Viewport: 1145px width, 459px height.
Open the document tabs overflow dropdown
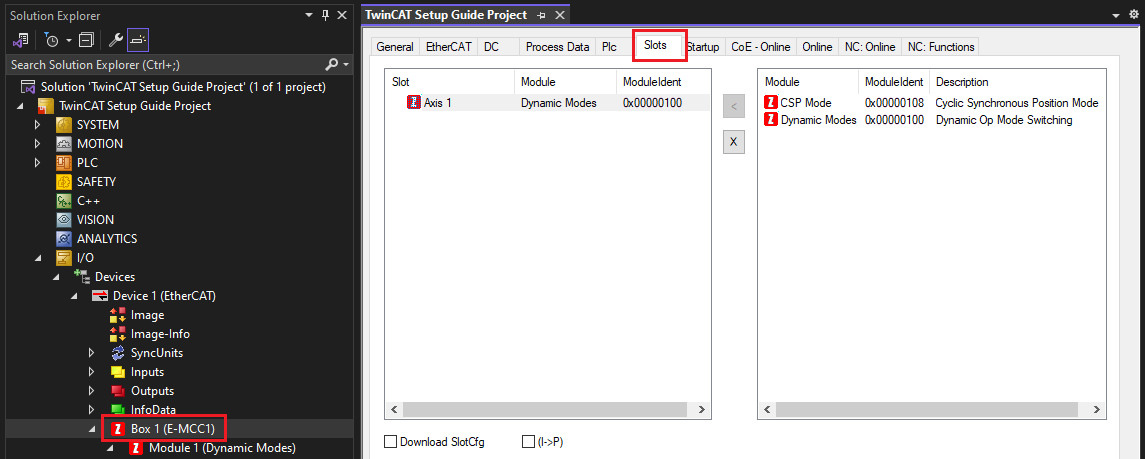(1115, 15)
